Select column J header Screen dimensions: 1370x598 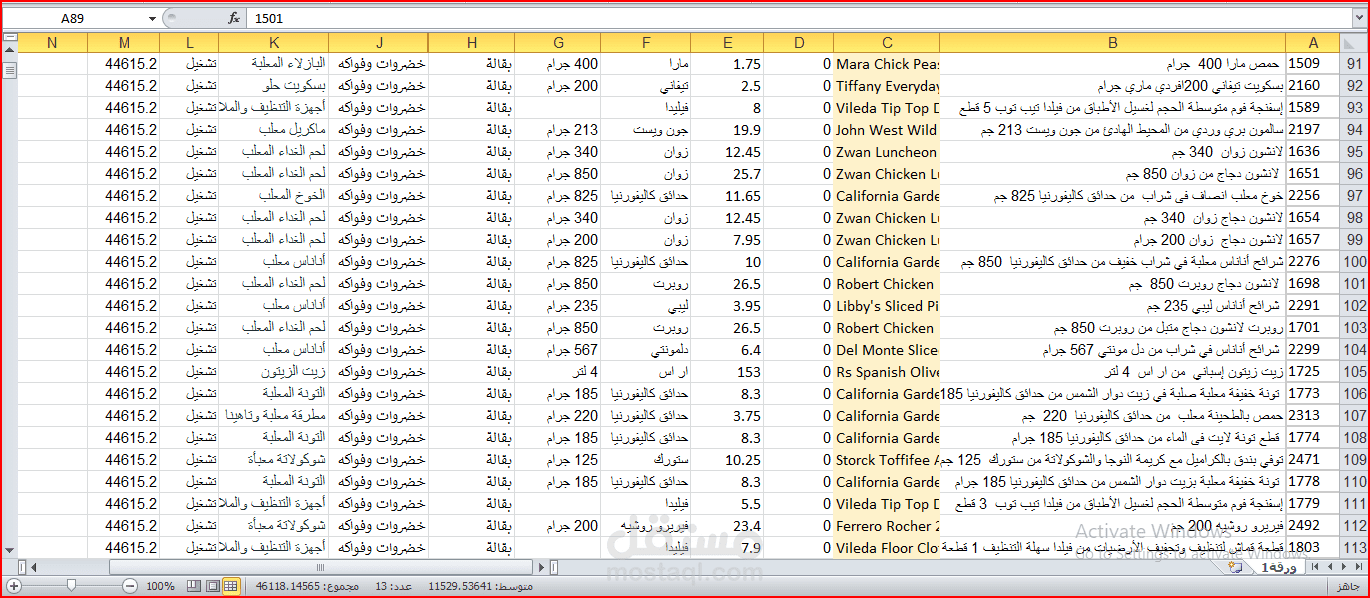pos(378,42)
